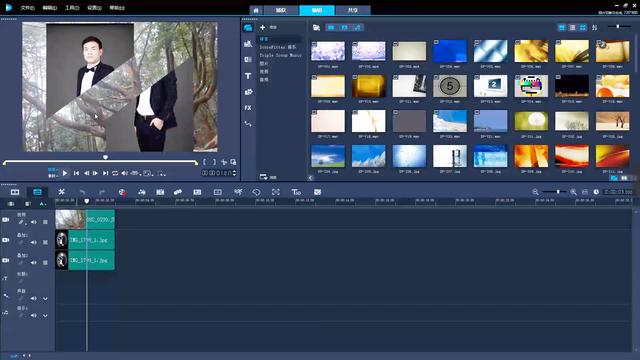Screen dimensions: 640x360
Task: Open the Transitions library icon
Action: click(248, 60)
